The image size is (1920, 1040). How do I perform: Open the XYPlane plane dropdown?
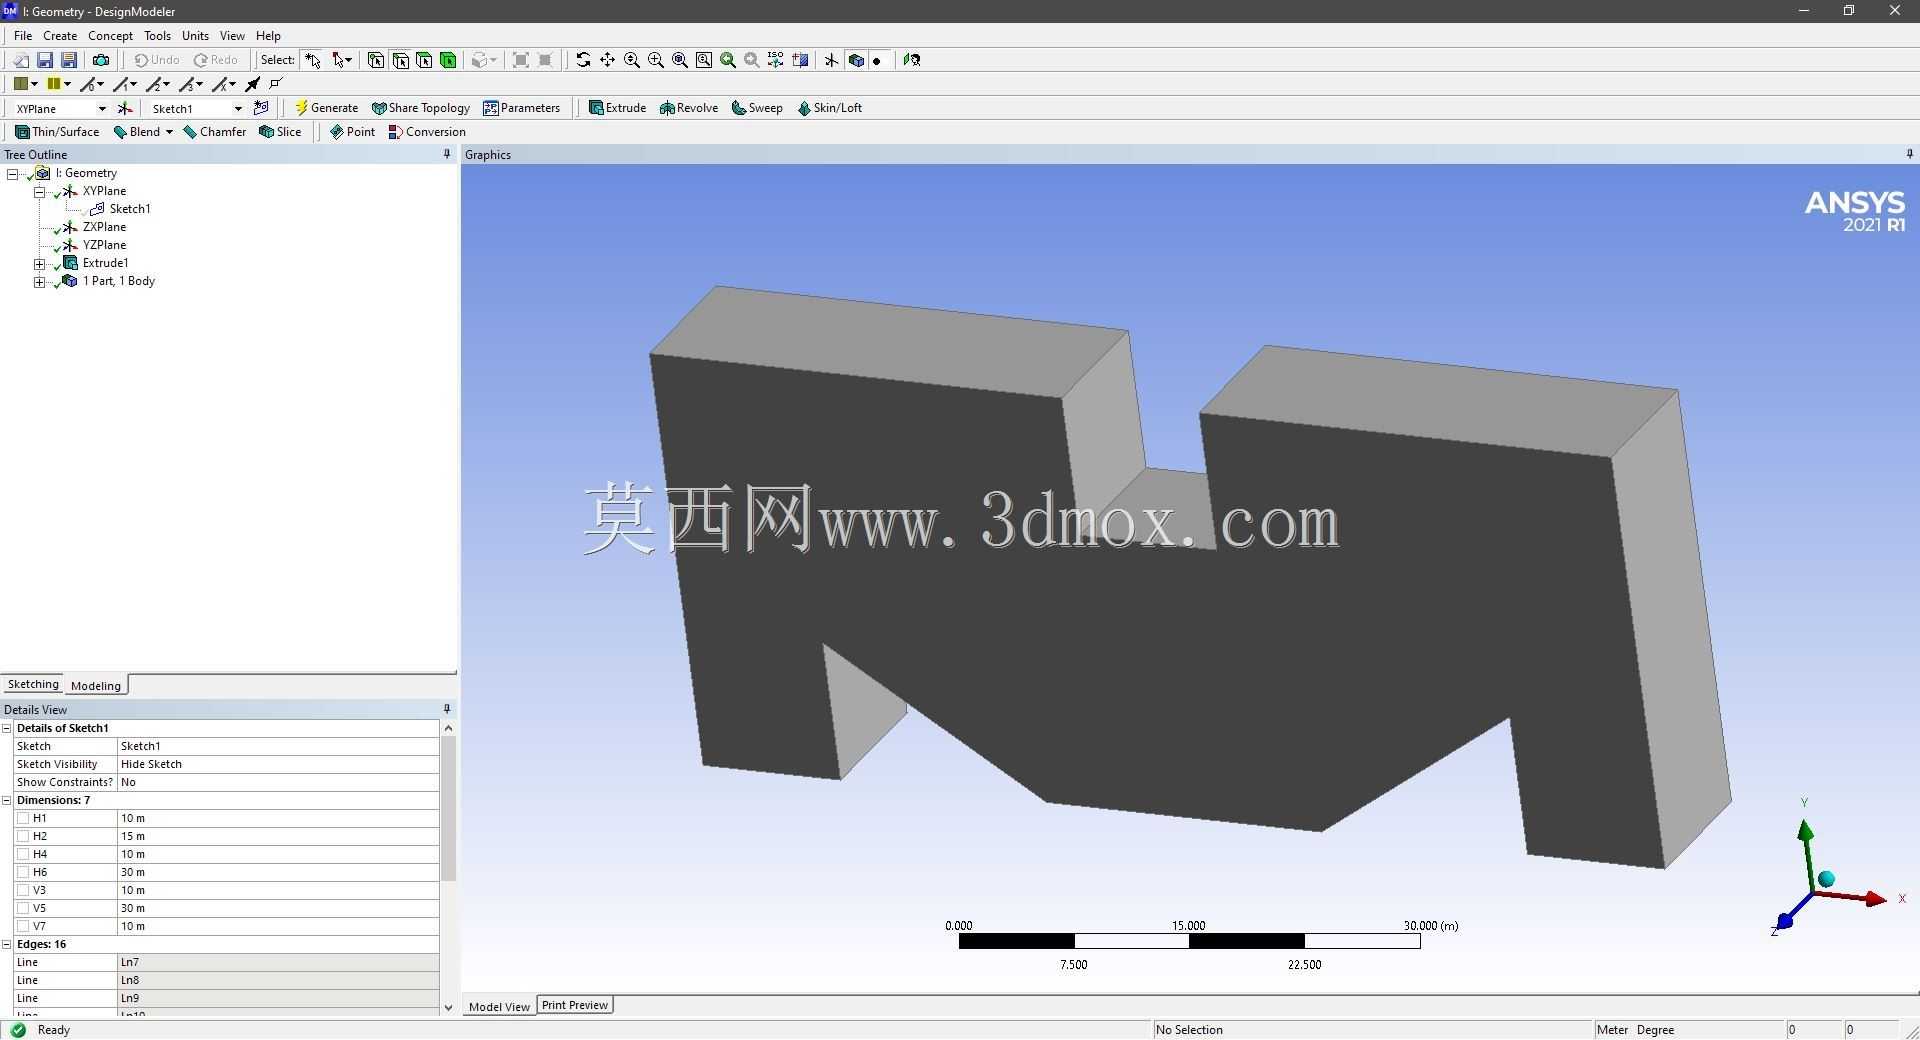pos(101,109)
